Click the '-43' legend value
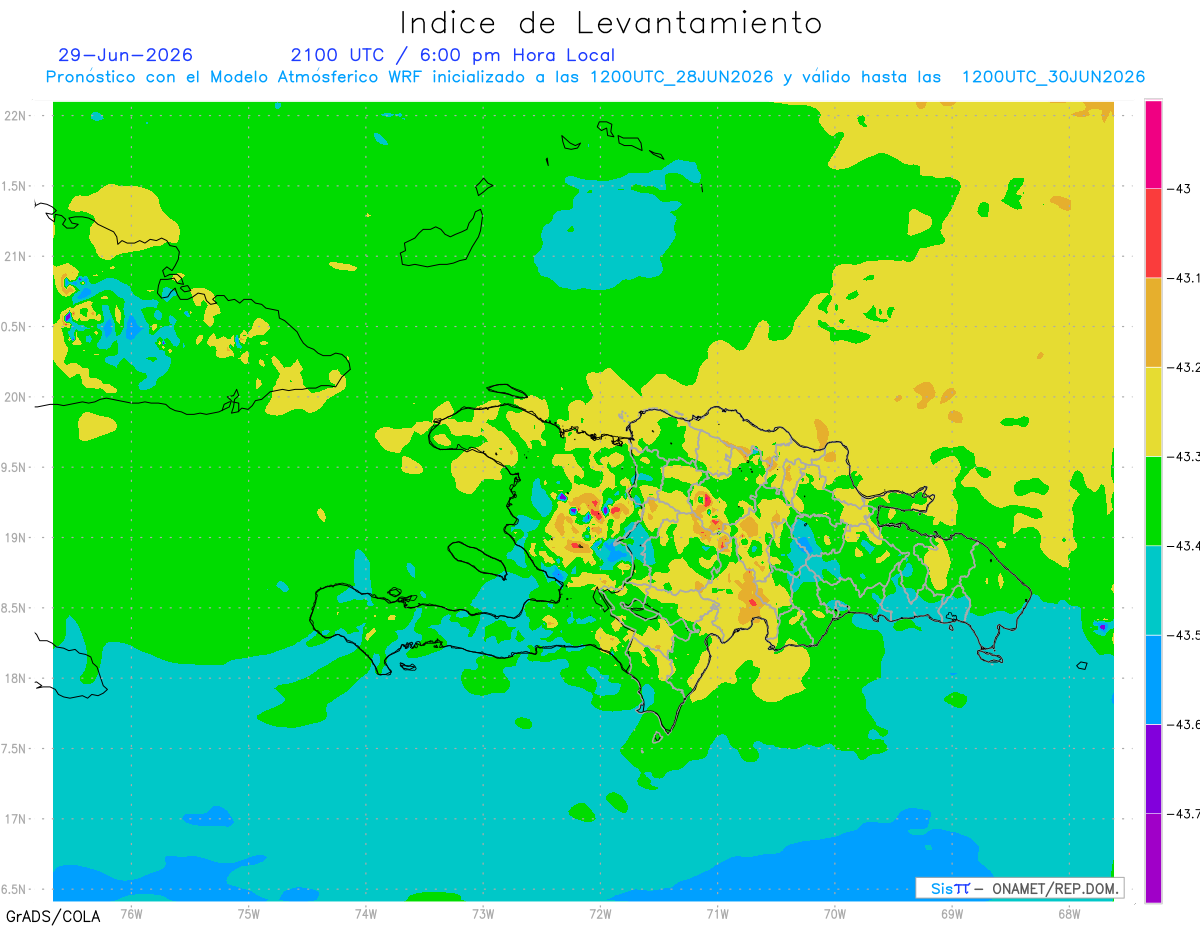 pyautogui.click(x=1178, y=188)
